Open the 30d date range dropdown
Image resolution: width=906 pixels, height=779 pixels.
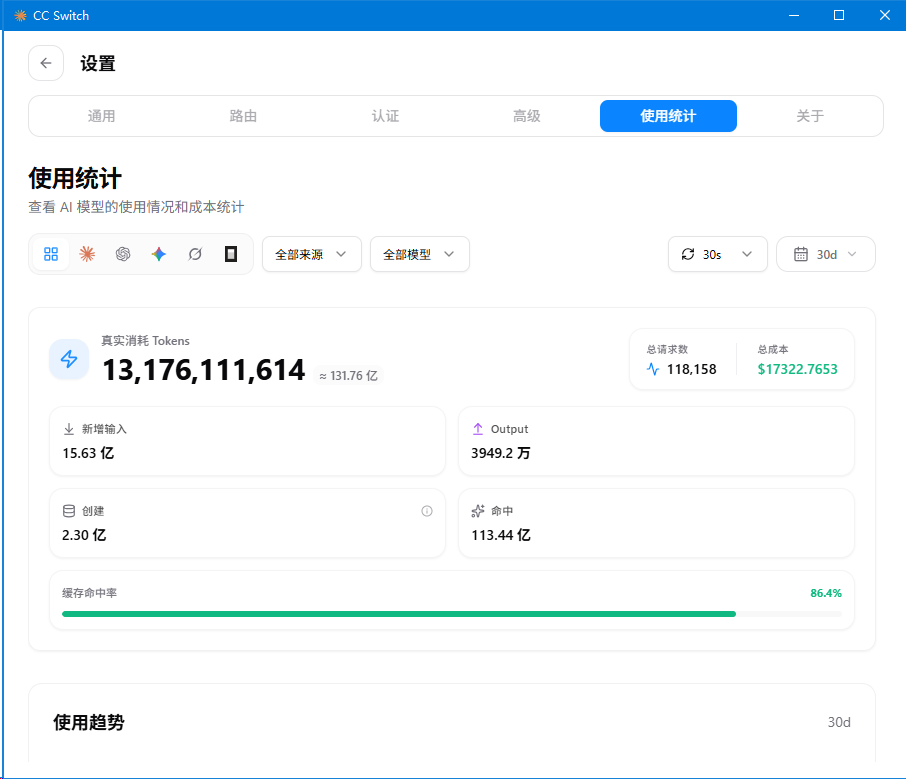click(x=826, y=254)
